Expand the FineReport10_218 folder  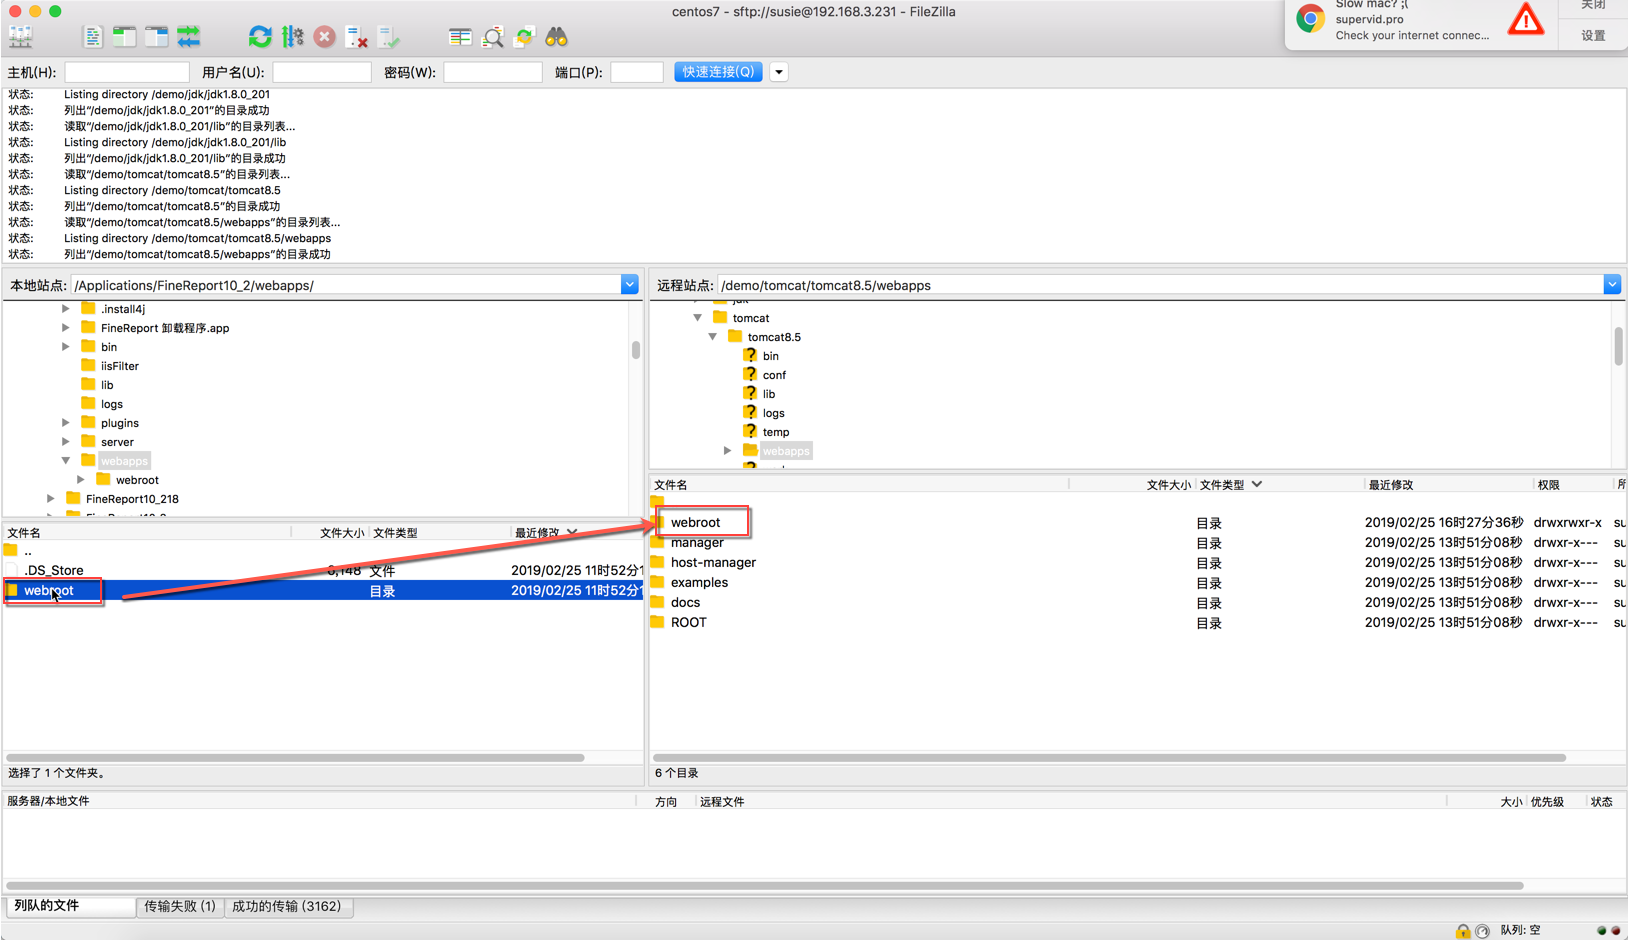click(x=51, y=499)
